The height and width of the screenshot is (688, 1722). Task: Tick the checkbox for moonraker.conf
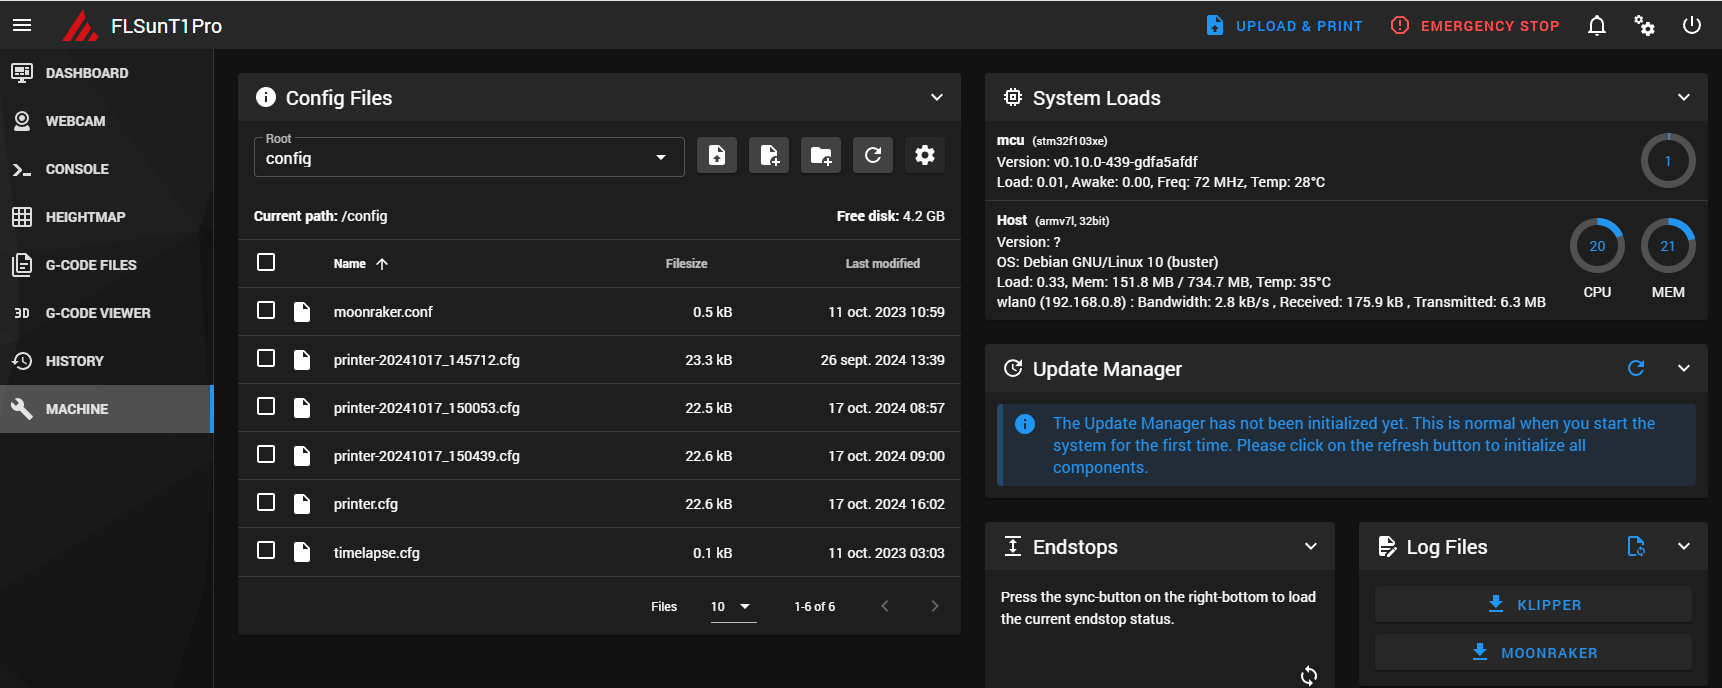pyautogui.click(x=266, y=310)
